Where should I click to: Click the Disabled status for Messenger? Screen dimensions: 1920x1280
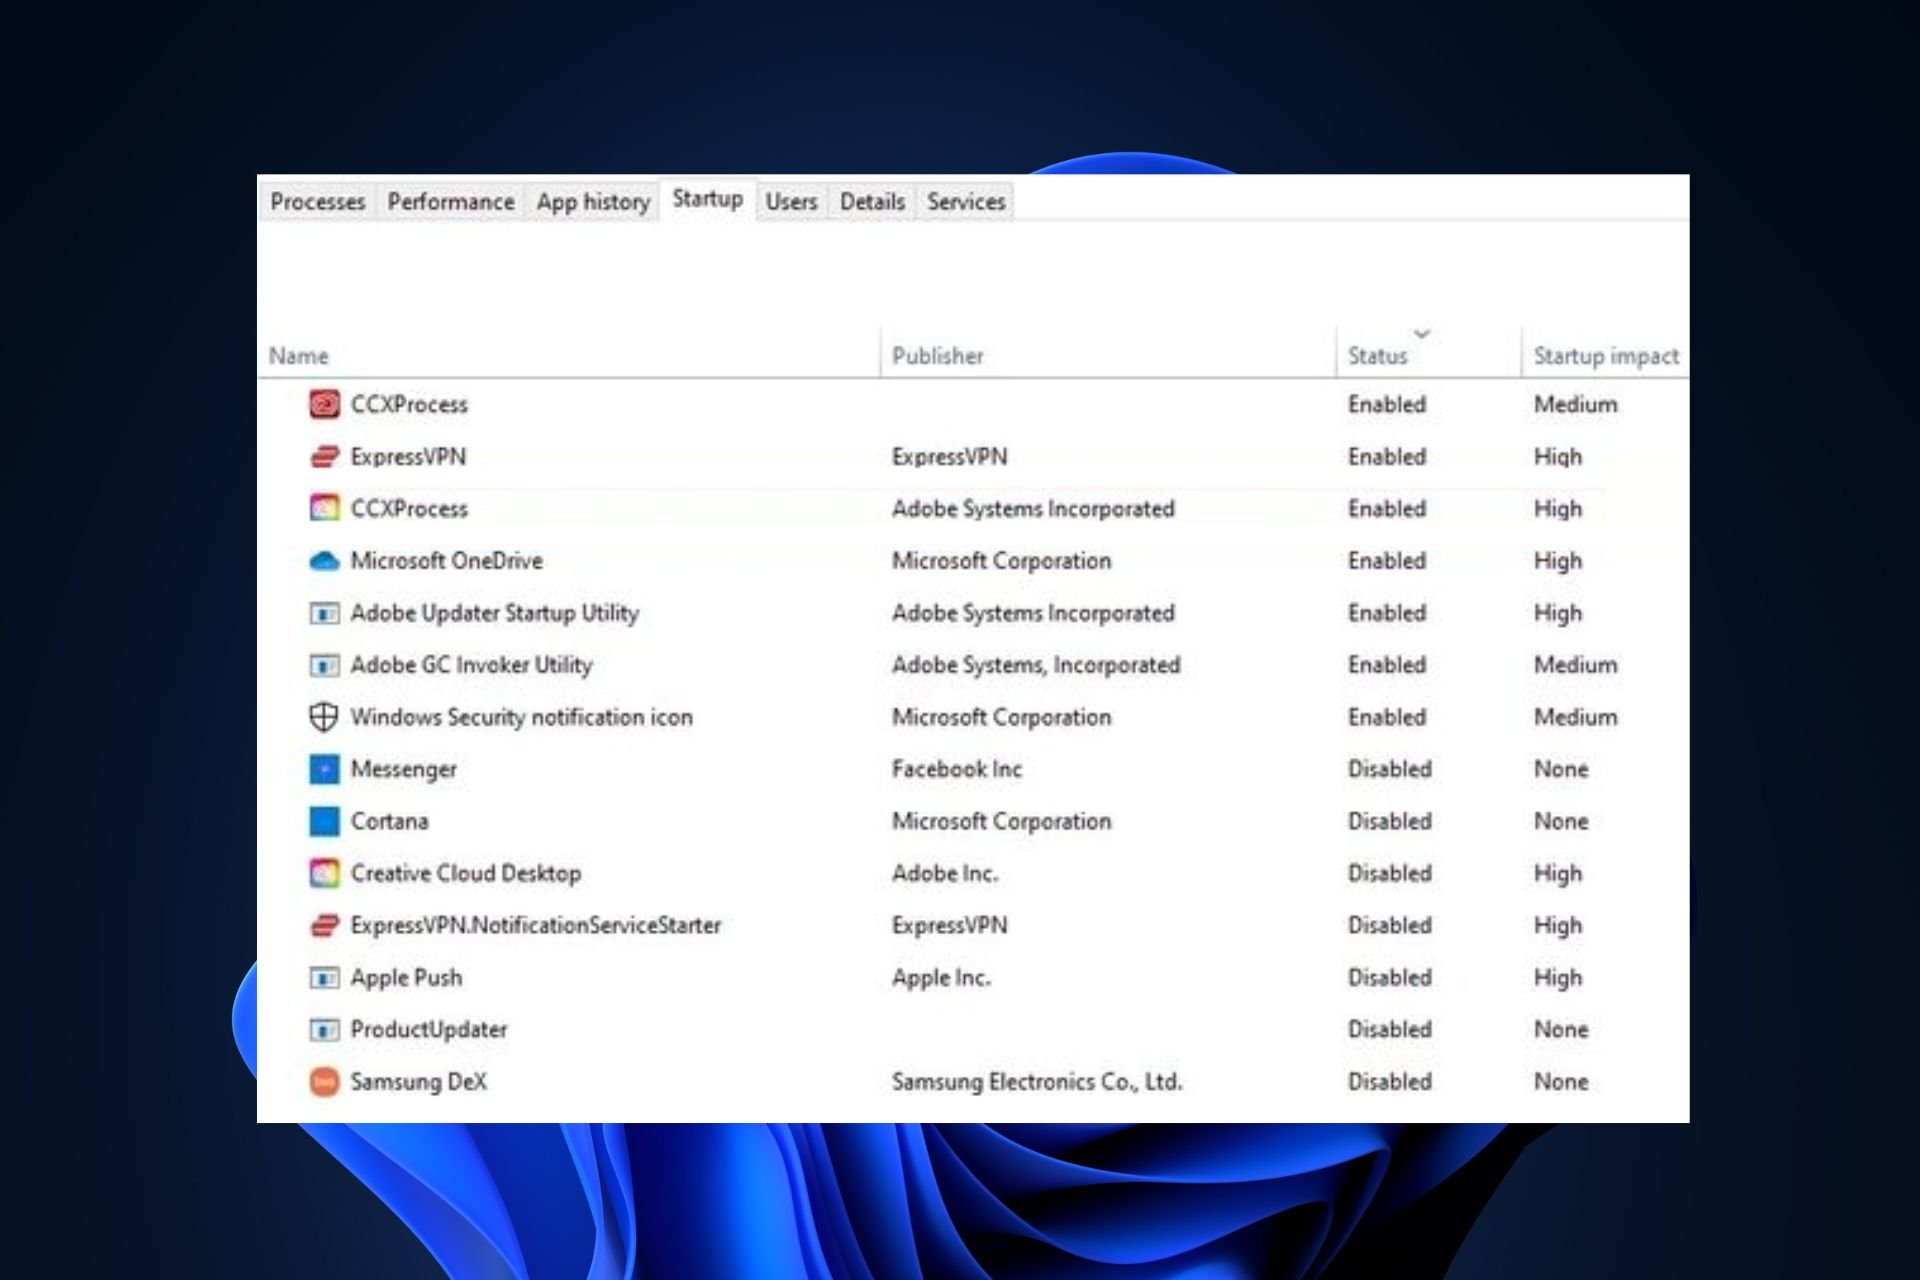click(x=1389, y=769)
